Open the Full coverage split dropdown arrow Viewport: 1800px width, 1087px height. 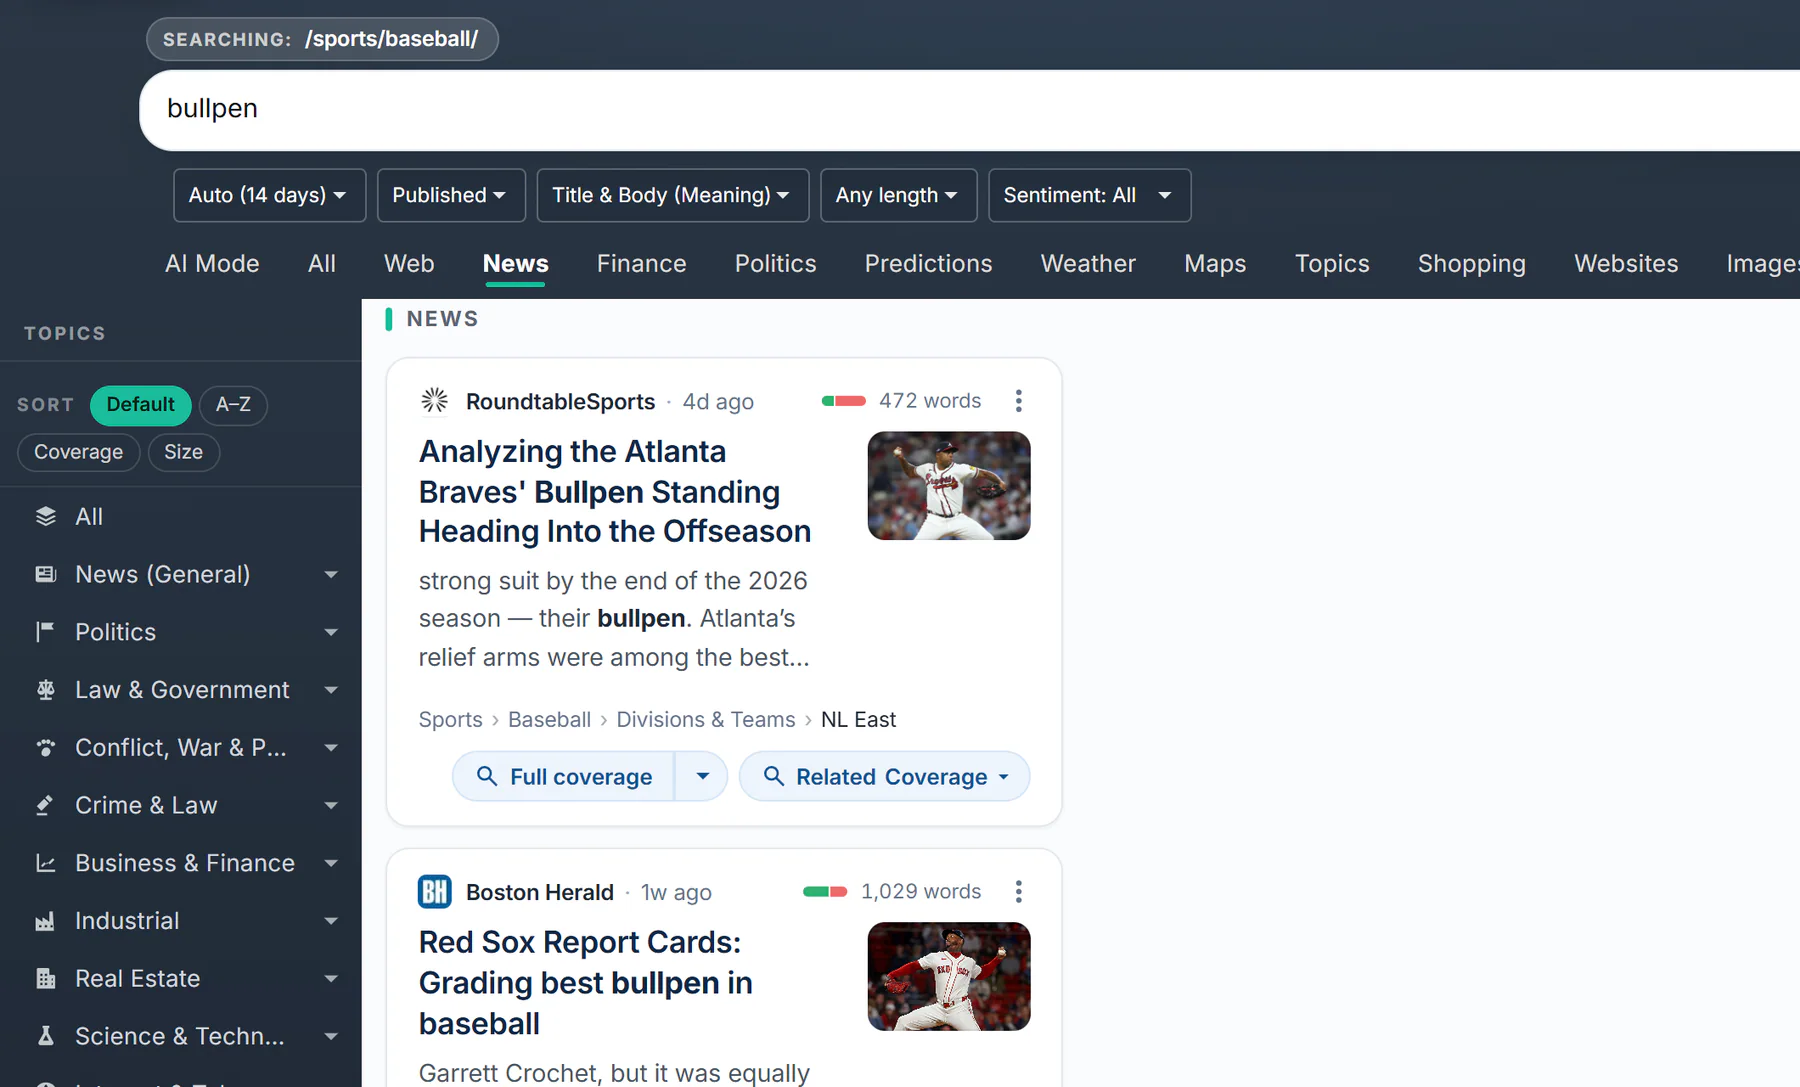pos(702,776)
